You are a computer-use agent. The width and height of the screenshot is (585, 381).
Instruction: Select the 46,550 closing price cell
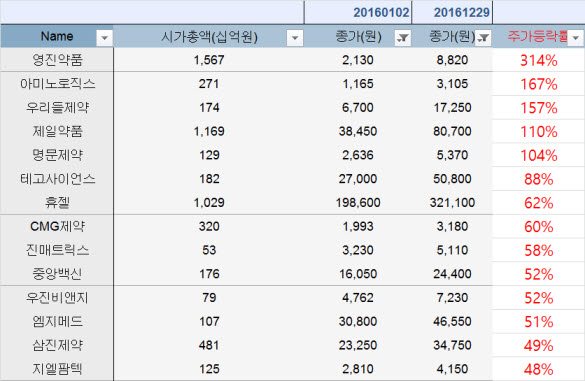(x=452, y=322)
